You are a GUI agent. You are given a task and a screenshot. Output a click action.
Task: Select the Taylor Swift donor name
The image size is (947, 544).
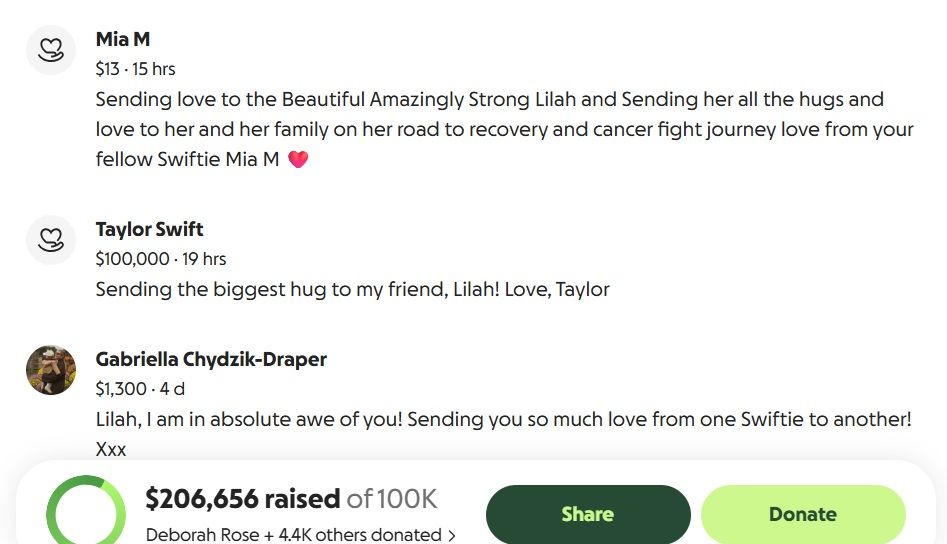149,229
